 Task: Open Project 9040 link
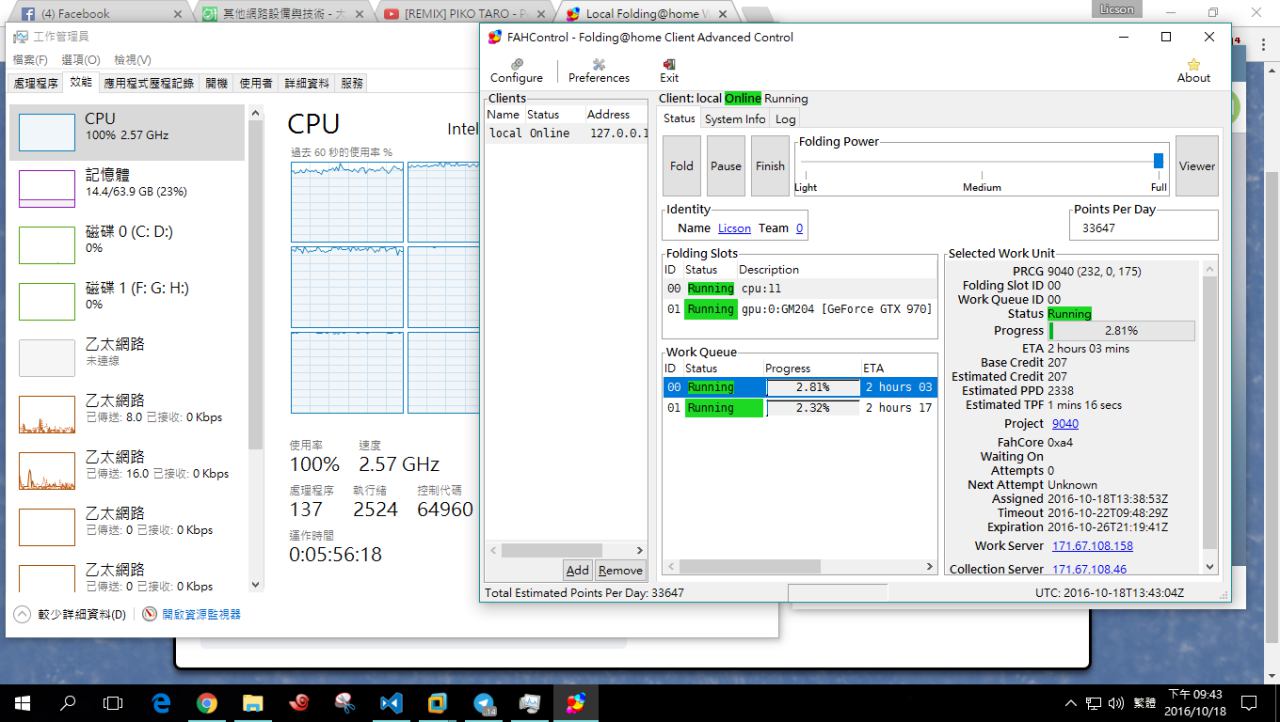point(1065,423)
